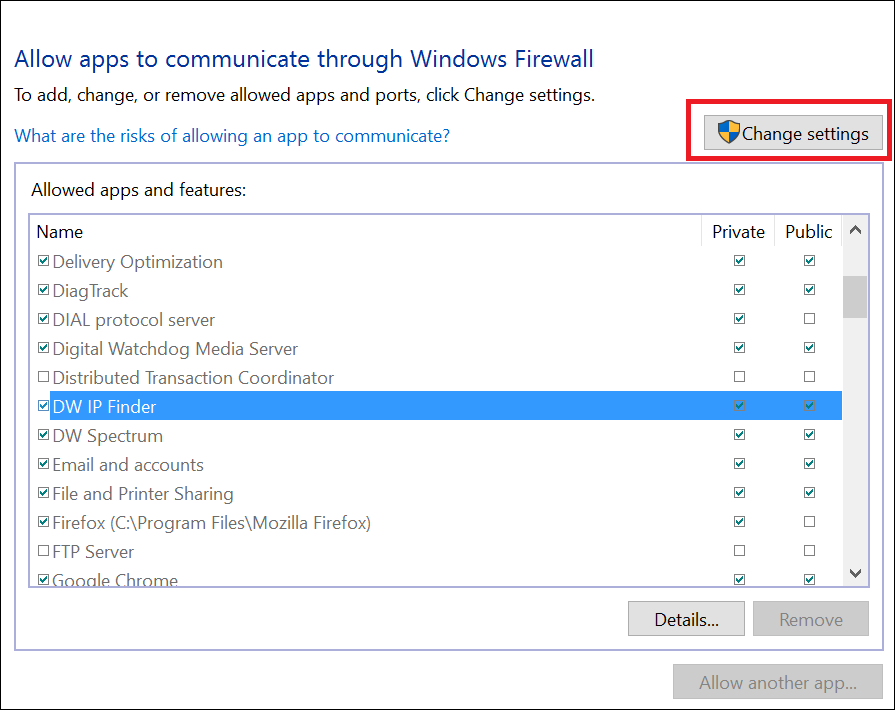Click the scrollbar down arrow
Image resolution: width=895 pixels, height=710 pixels.
[x=855, y=573]
